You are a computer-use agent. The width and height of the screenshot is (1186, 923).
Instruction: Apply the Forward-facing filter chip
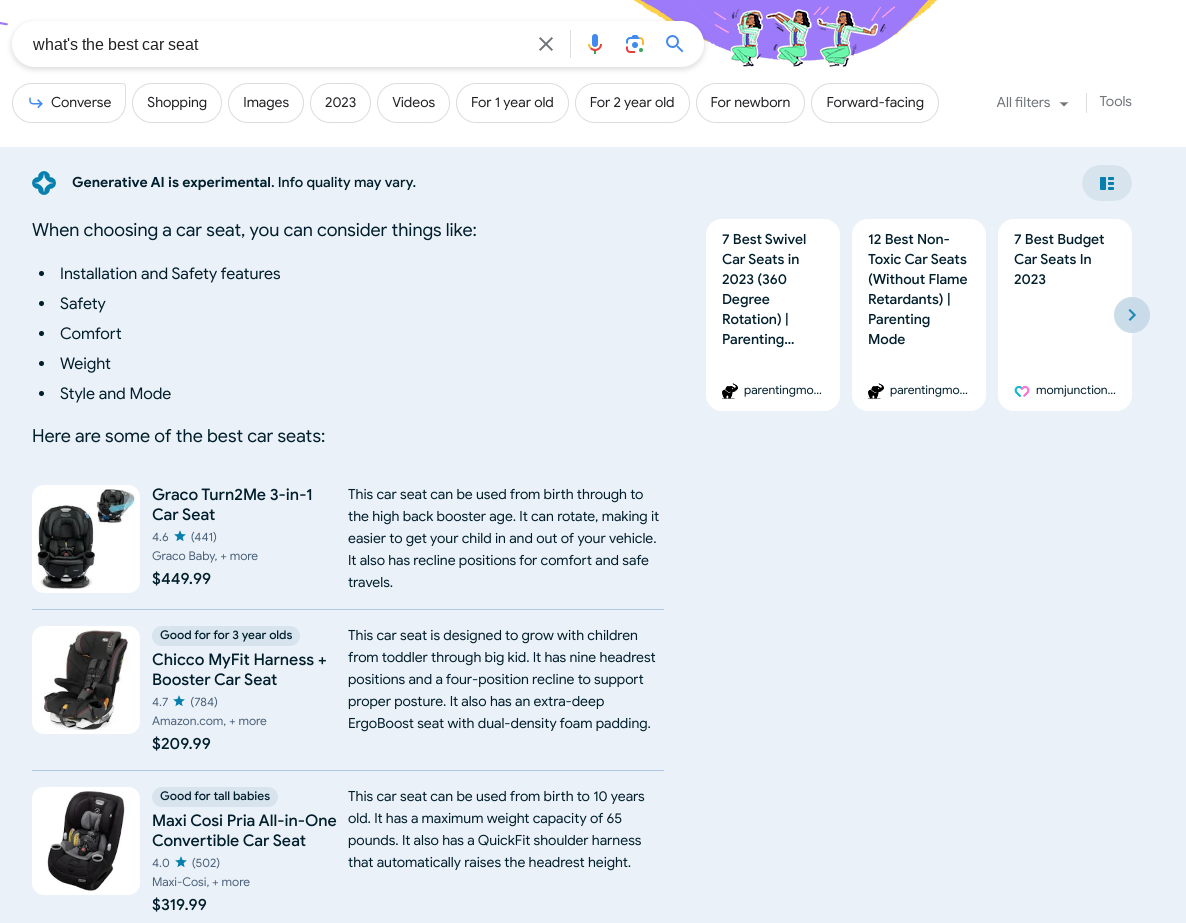point(875,102)
